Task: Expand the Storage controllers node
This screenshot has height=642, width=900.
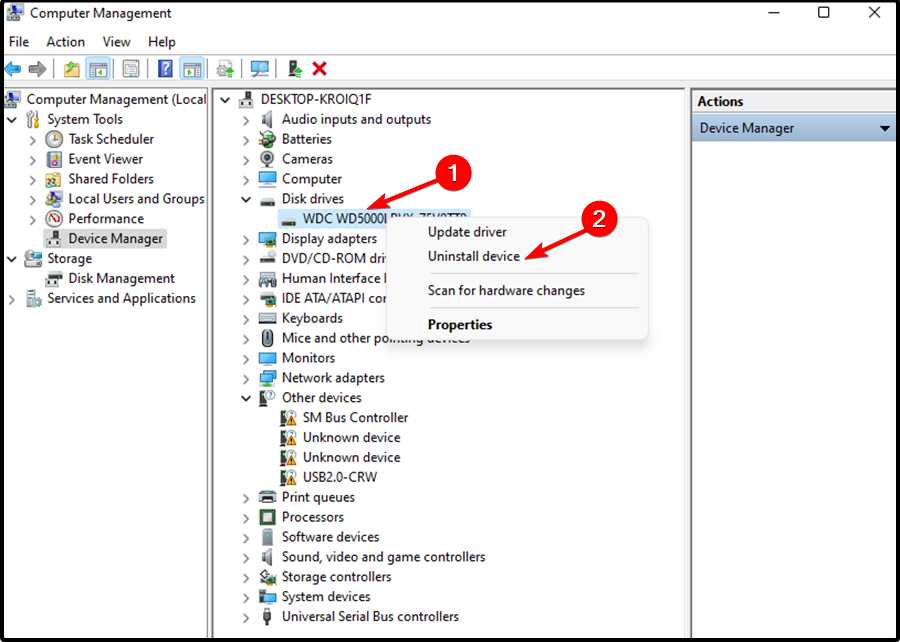Action: [246, 578]
